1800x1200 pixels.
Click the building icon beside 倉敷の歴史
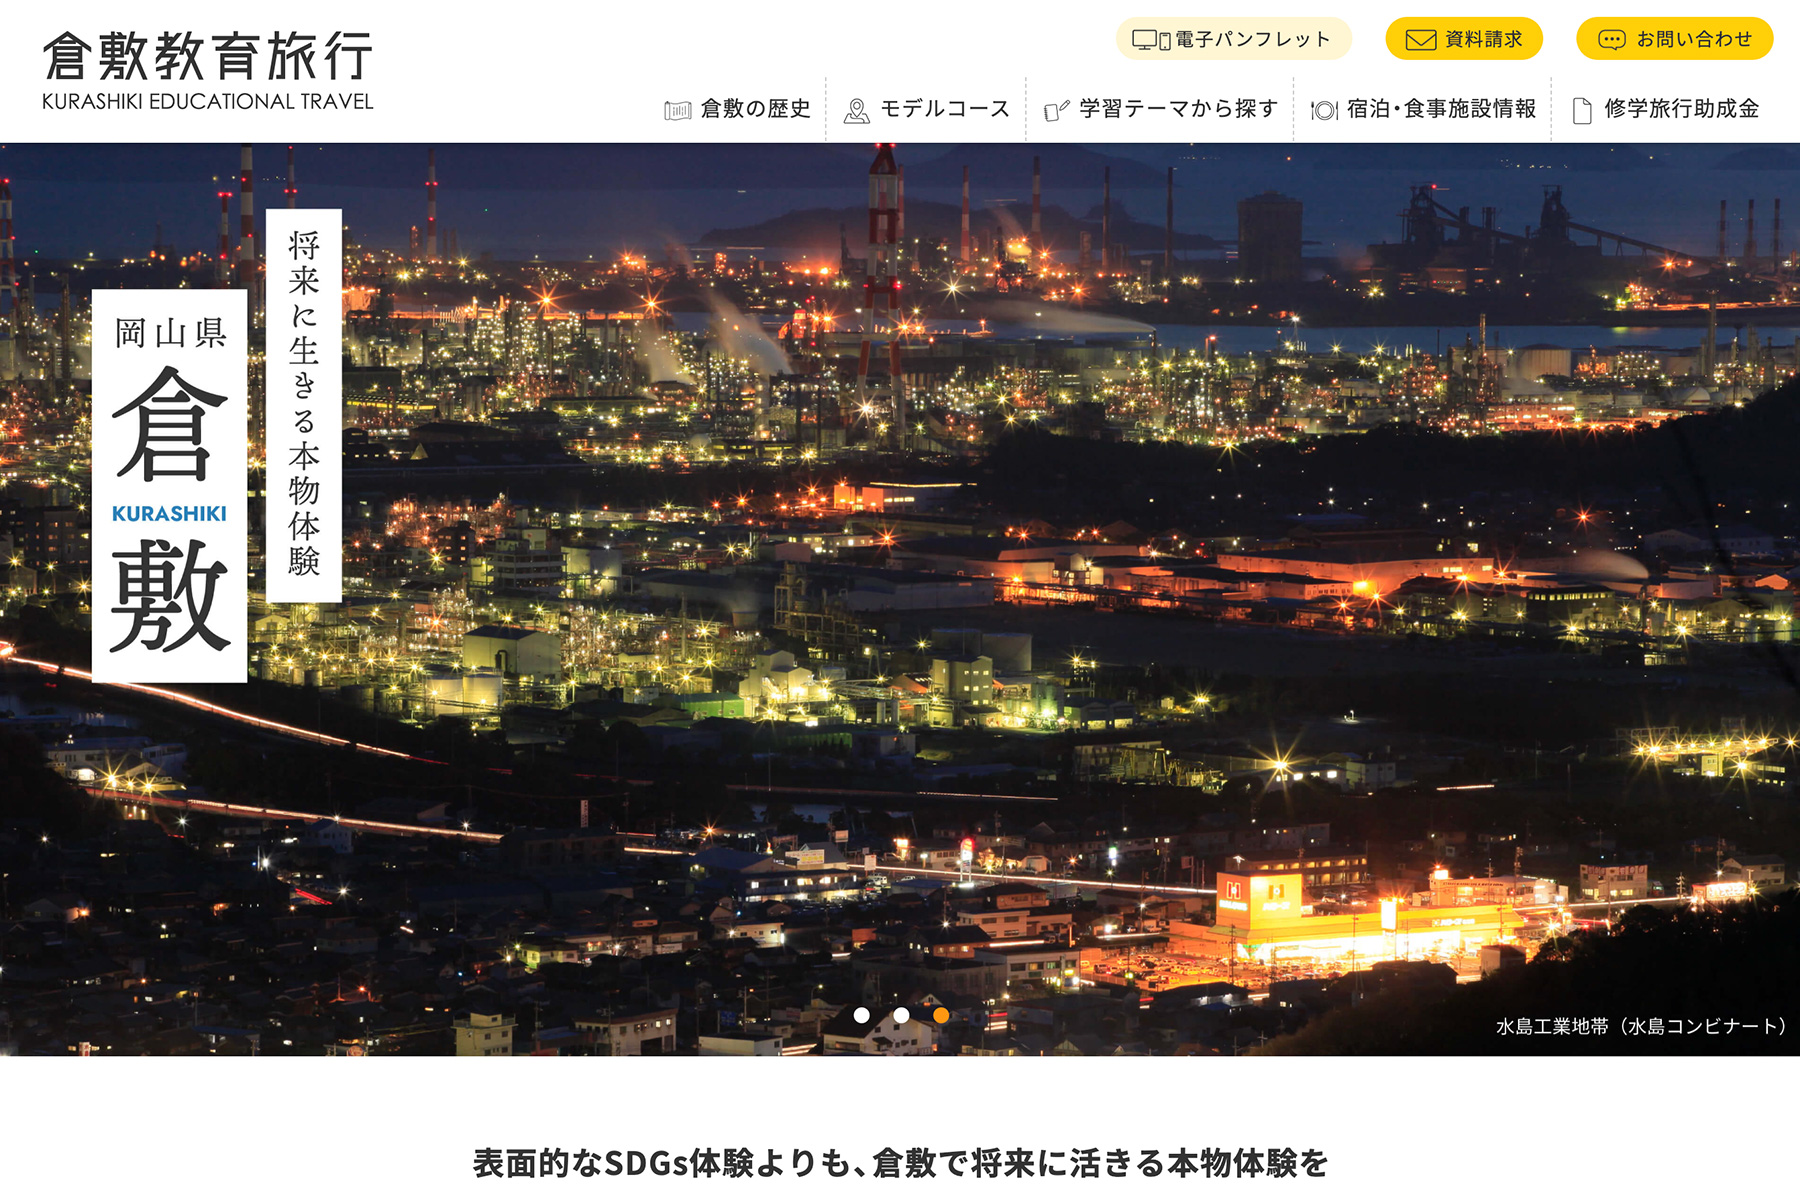pyautogui.click(x=677, y=110)
